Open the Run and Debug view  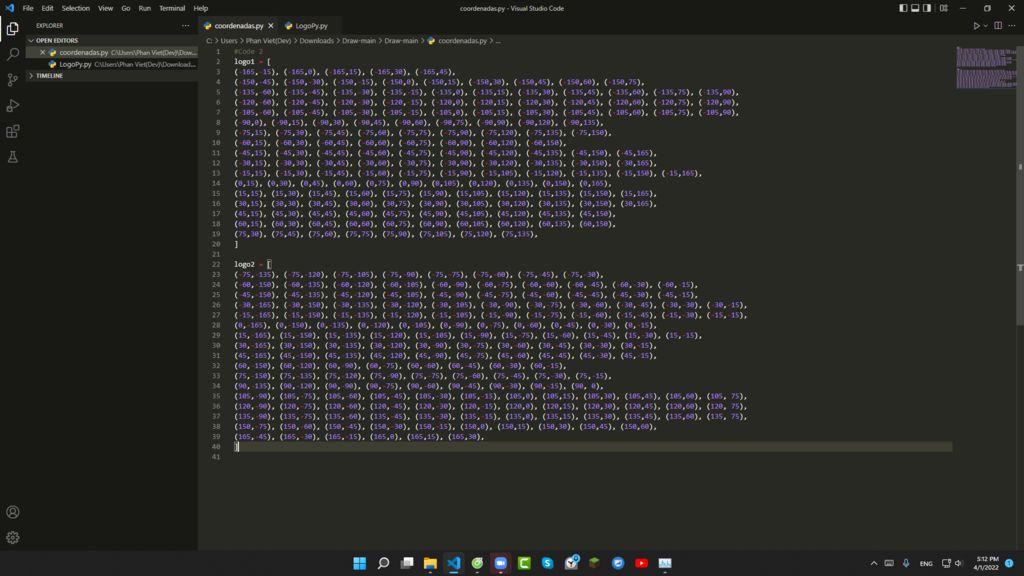point(12,105)
